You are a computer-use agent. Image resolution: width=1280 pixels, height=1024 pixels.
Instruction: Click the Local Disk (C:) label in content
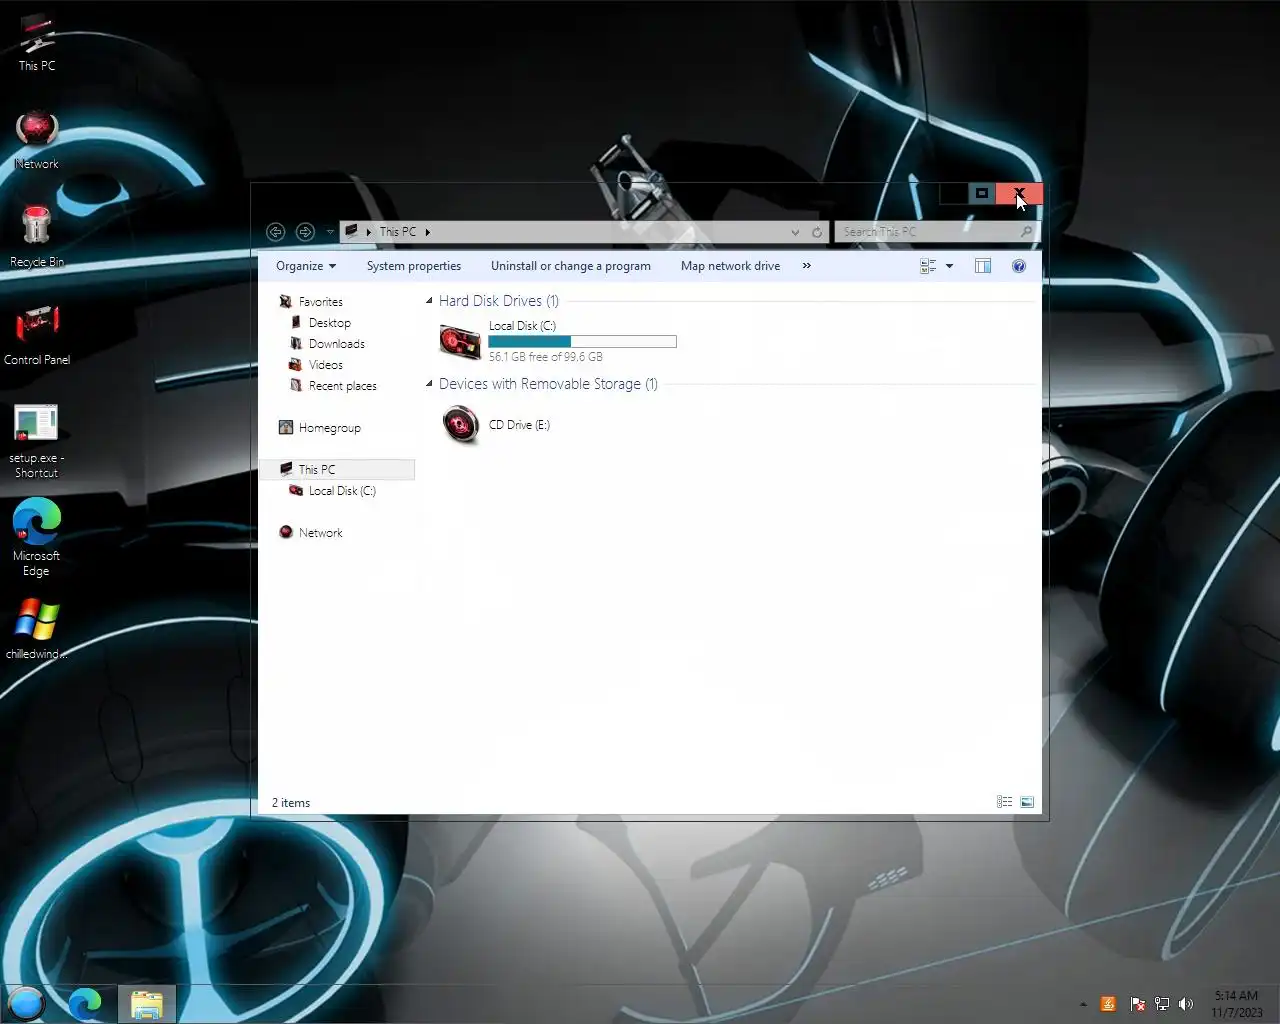[x=522, y=326]
